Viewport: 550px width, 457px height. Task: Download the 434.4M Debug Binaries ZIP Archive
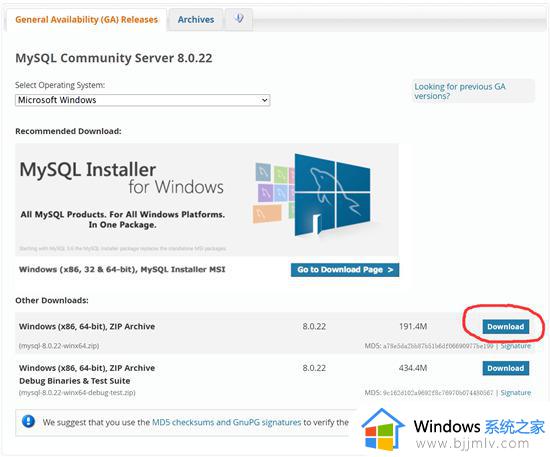pyautogui.click(x=505, y=368)
